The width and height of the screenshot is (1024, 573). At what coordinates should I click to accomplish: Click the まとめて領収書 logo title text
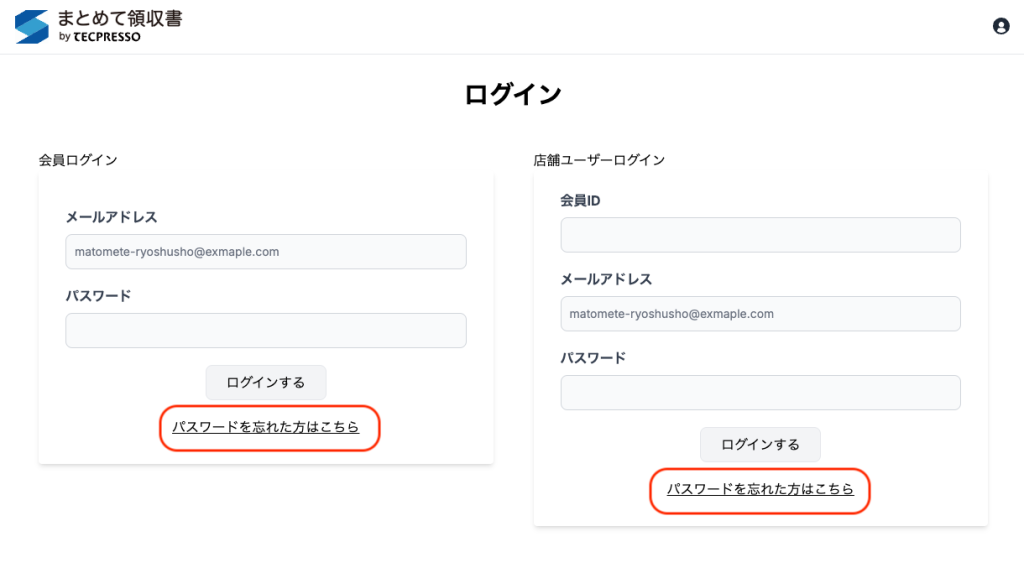coord(121,18)
